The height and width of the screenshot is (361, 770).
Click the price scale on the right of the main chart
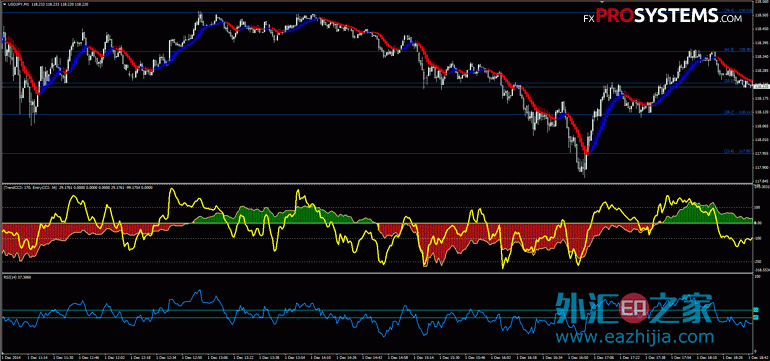click(x=761, y=92)
